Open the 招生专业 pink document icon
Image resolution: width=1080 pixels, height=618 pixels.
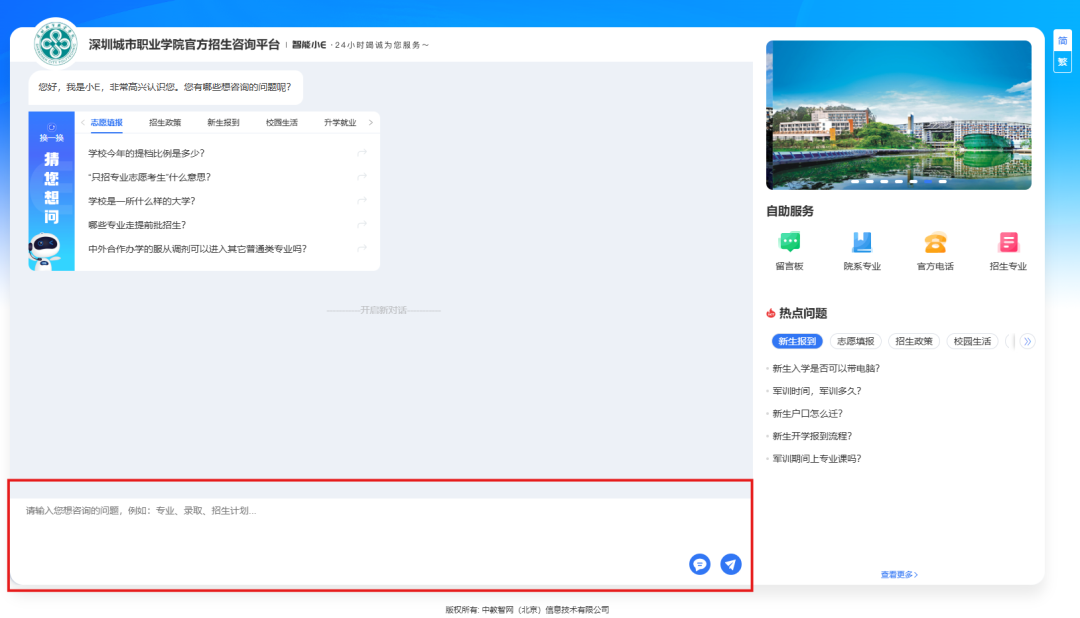1008,242
